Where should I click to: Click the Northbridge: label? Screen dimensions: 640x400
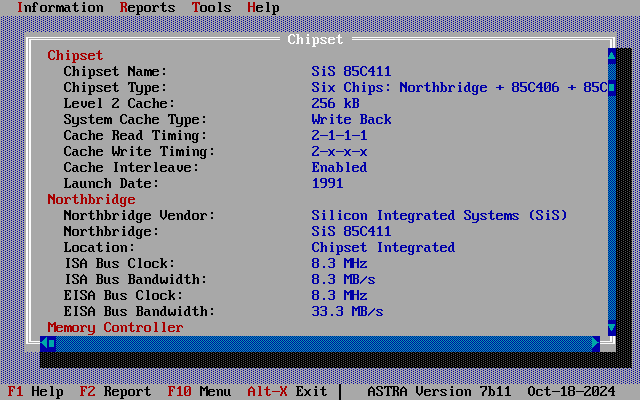(111, 231)
